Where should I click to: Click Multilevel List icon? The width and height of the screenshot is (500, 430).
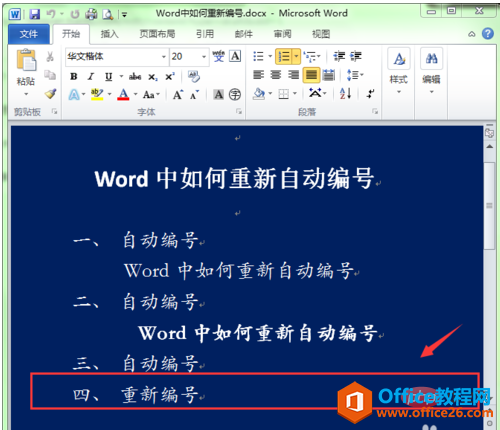(310, 56)
